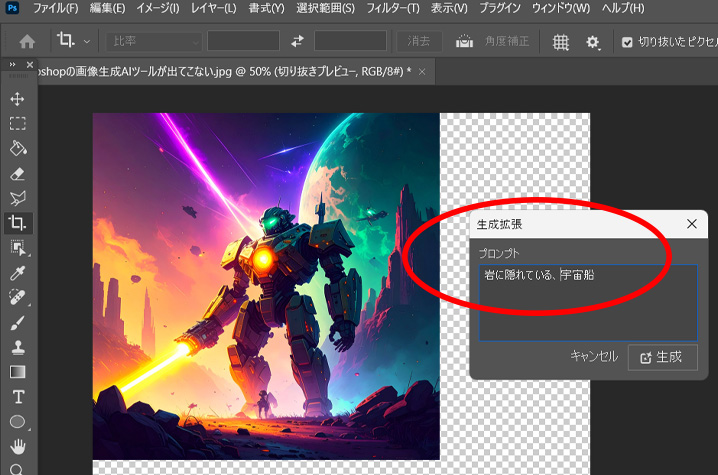Open the プラグイン menu
Viewport: 718px width, 475px height.
(500, 8)
